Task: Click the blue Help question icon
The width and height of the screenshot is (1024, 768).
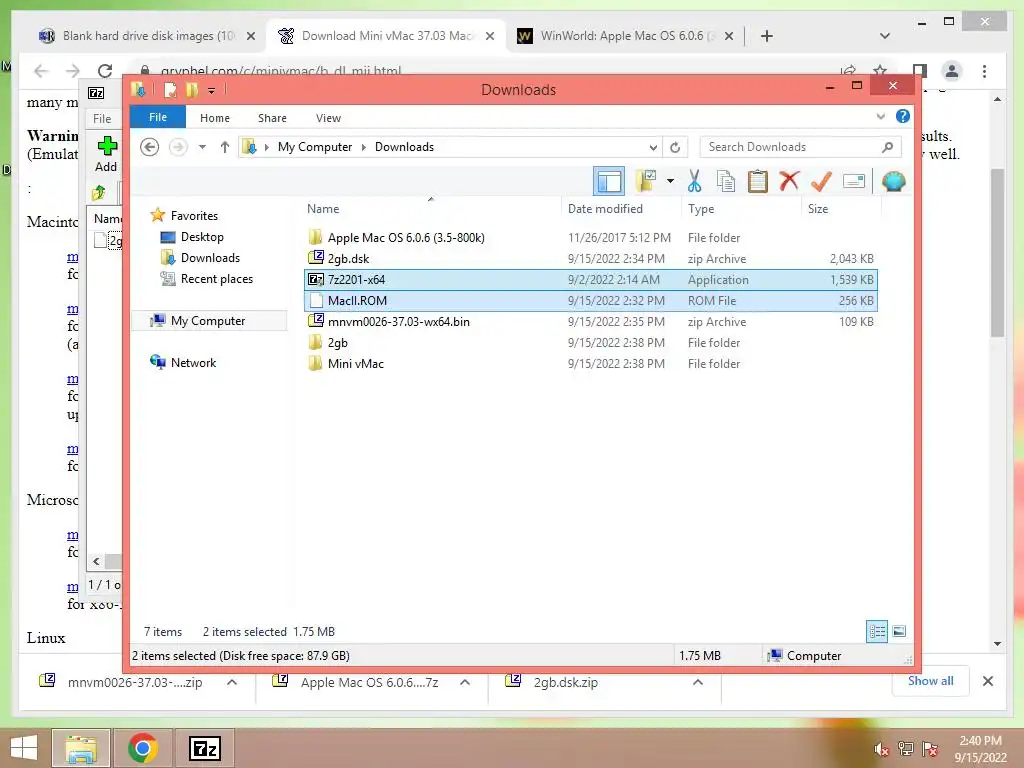Action: pos(903,116)
